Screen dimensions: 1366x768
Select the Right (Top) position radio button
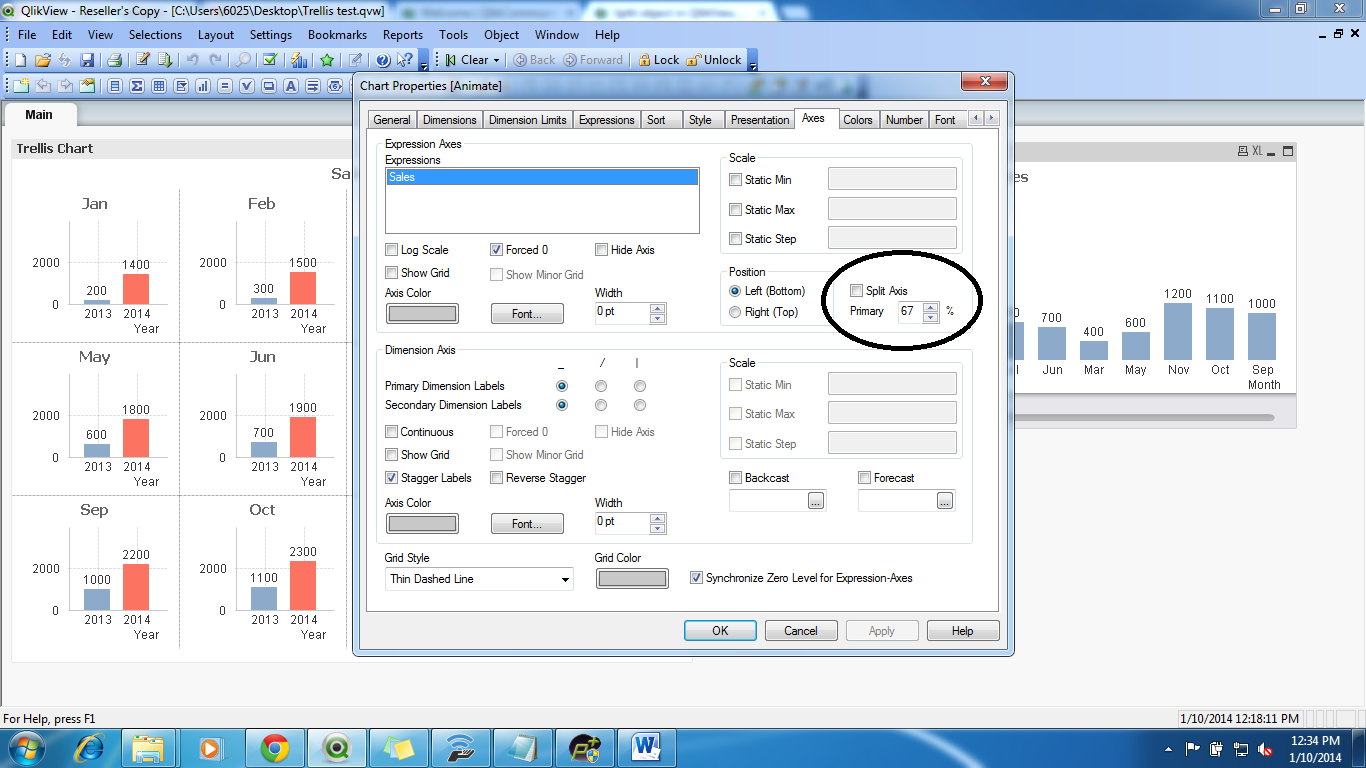point(736,312)
